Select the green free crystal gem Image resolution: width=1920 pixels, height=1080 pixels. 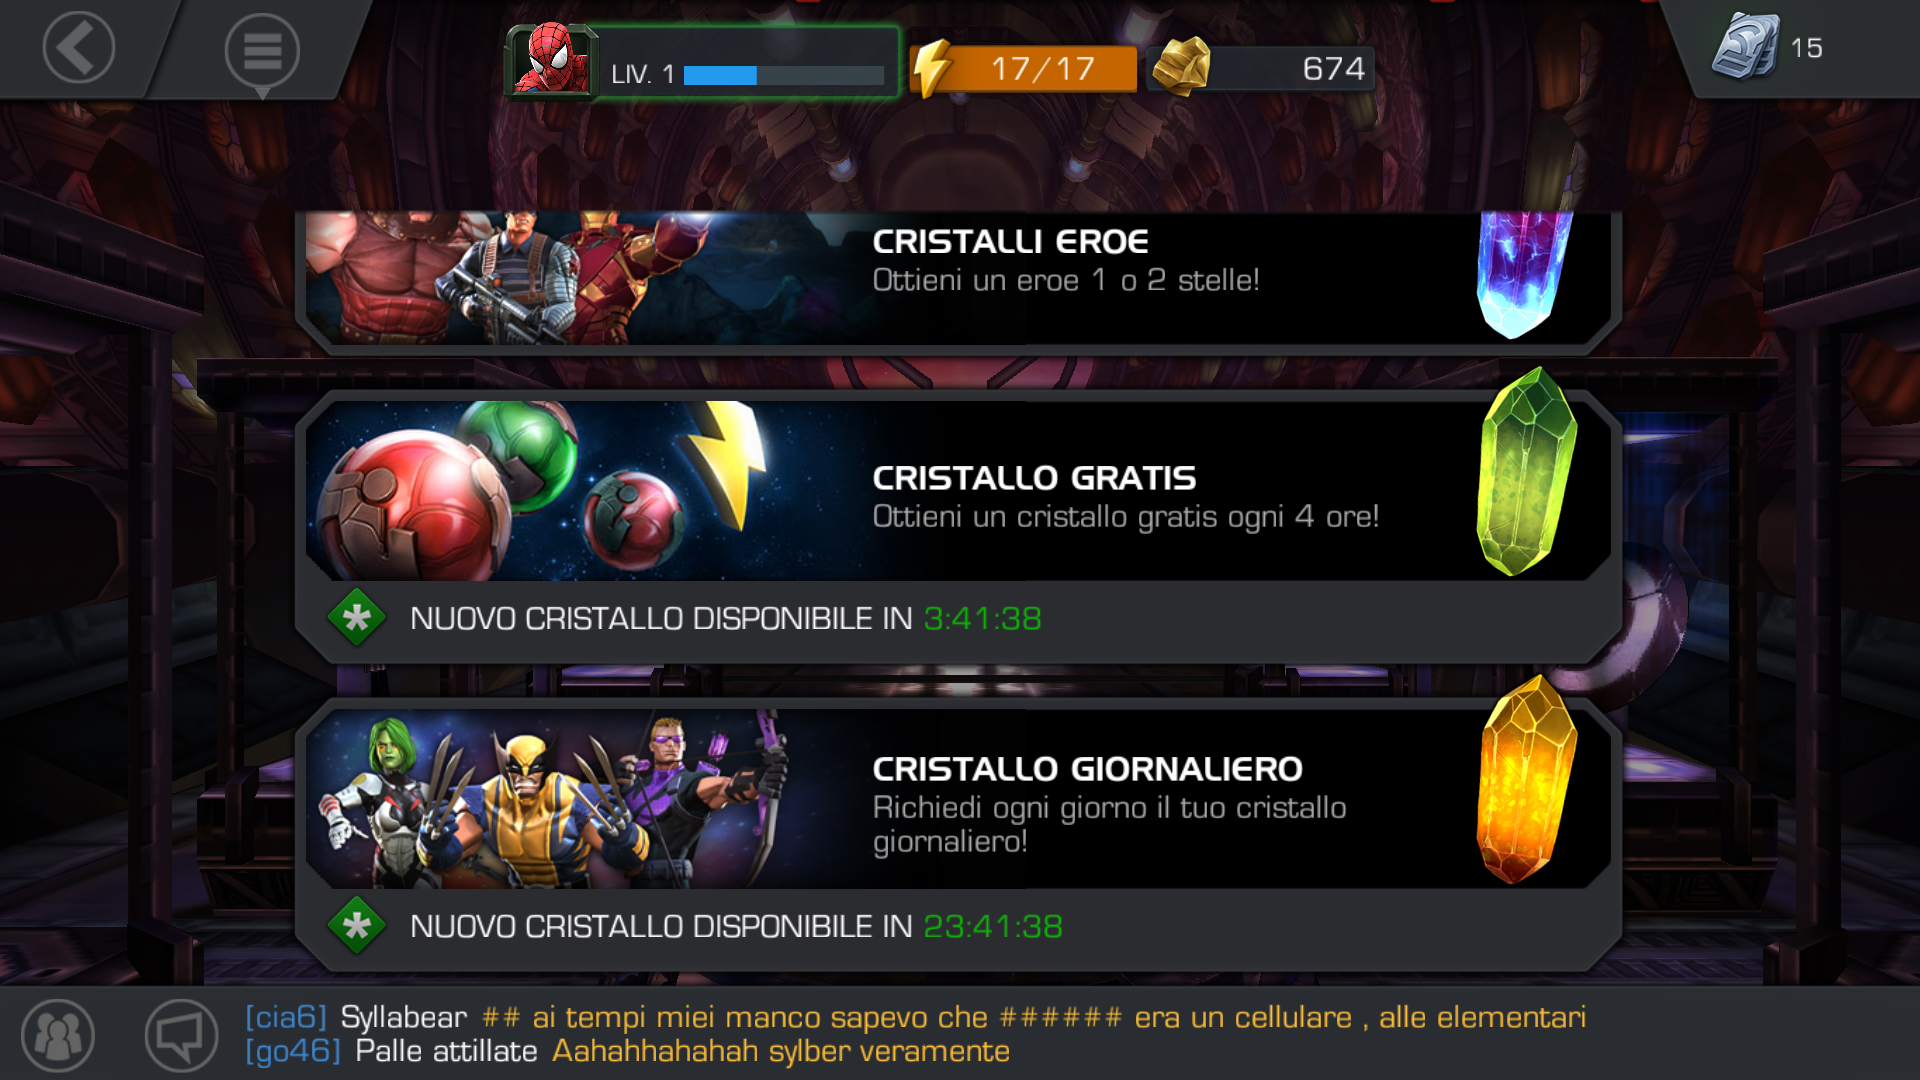click(x=1527, y=471)
